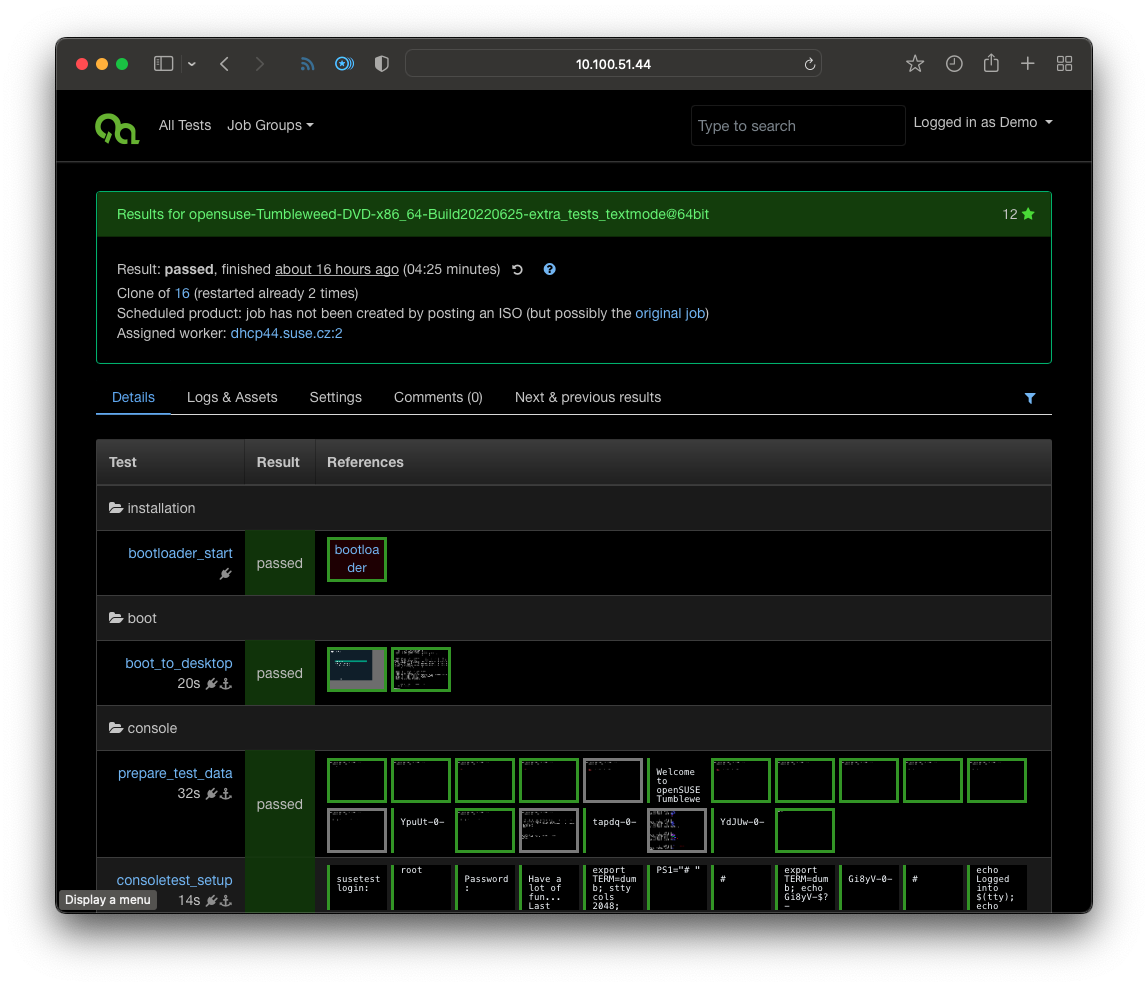Click the 10.100.51.44 address field
The image size is (1148, 987).
click(613, 64)
